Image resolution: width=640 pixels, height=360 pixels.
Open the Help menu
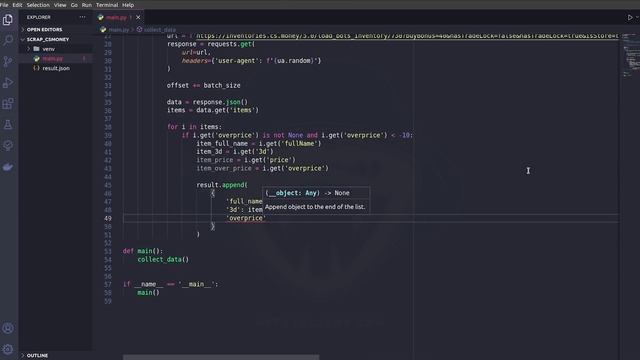pyautogui.click(x=128, y=5)
